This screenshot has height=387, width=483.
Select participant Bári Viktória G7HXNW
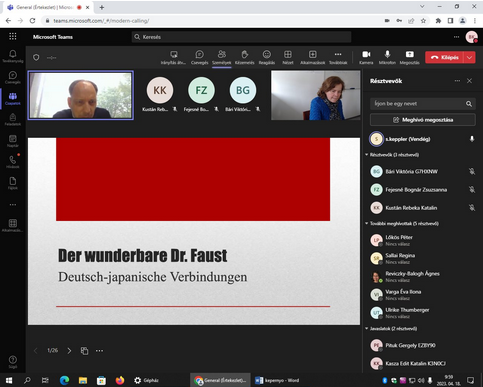point(423,171)
